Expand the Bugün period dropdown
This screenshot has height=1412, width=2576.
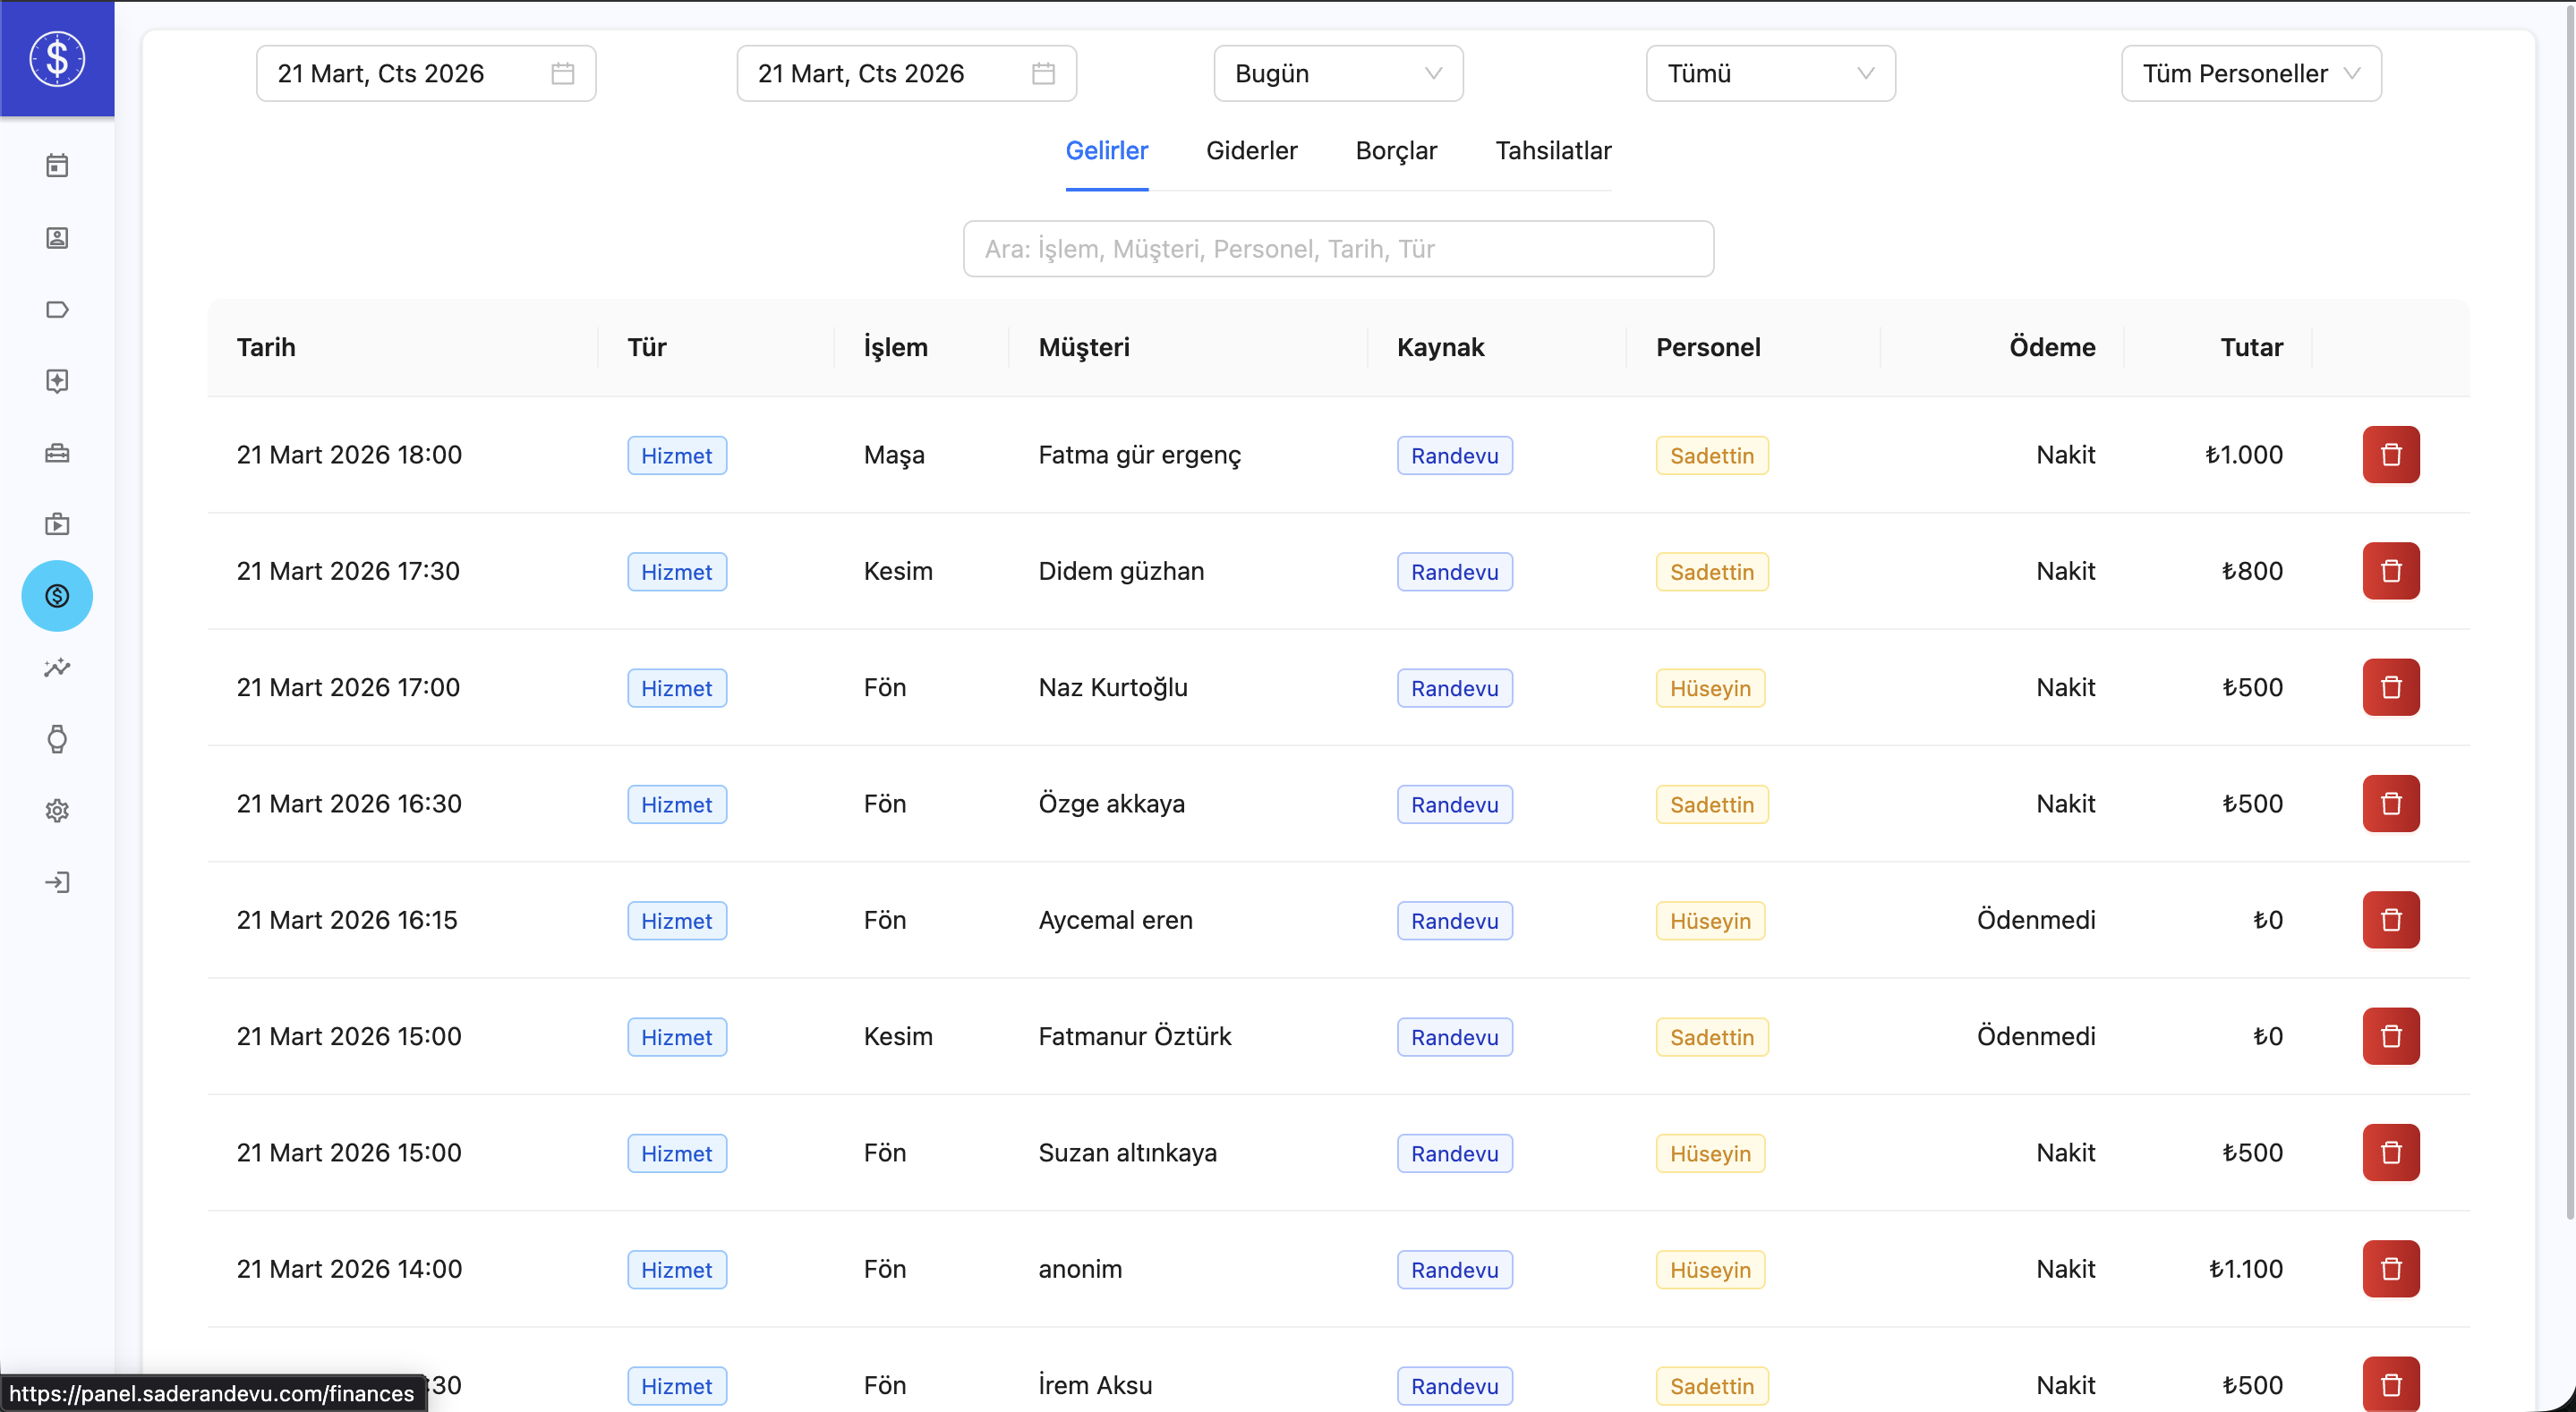point(1338,74)
